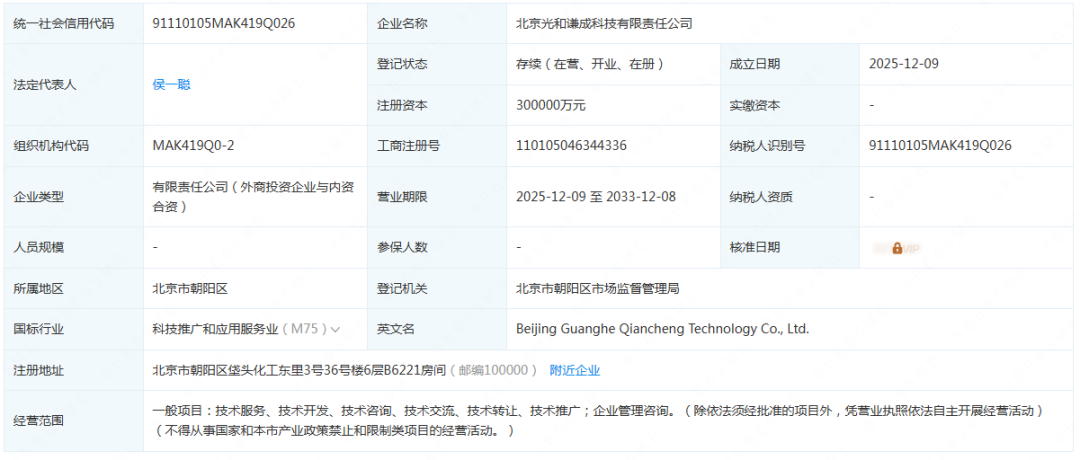Click the 经营范围 label cell
Image resolution: width=1080 pixels, height=460 pixels.
[74, 421]
